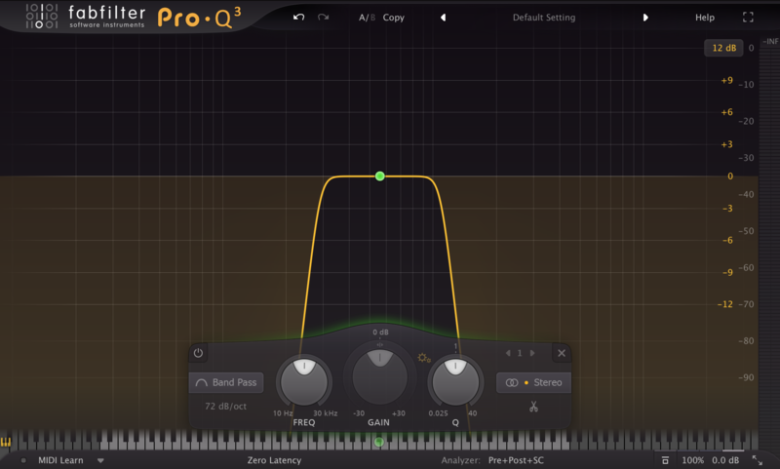Open the Default Setting preset menu
Viewport: 780px width, 469px height.
click(544, 17)
